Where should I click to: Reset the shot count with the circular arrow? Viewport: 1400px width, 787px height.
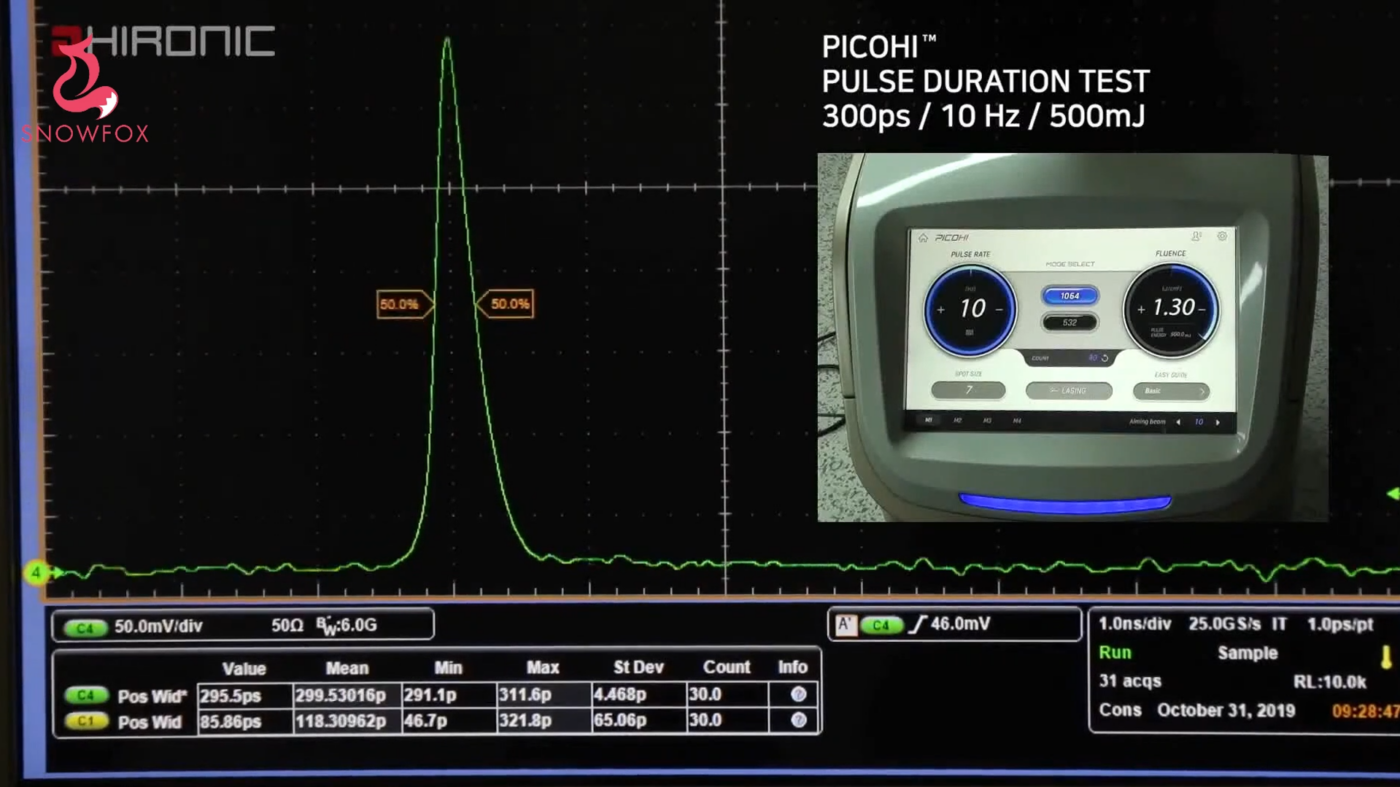tap(1105, 358)
